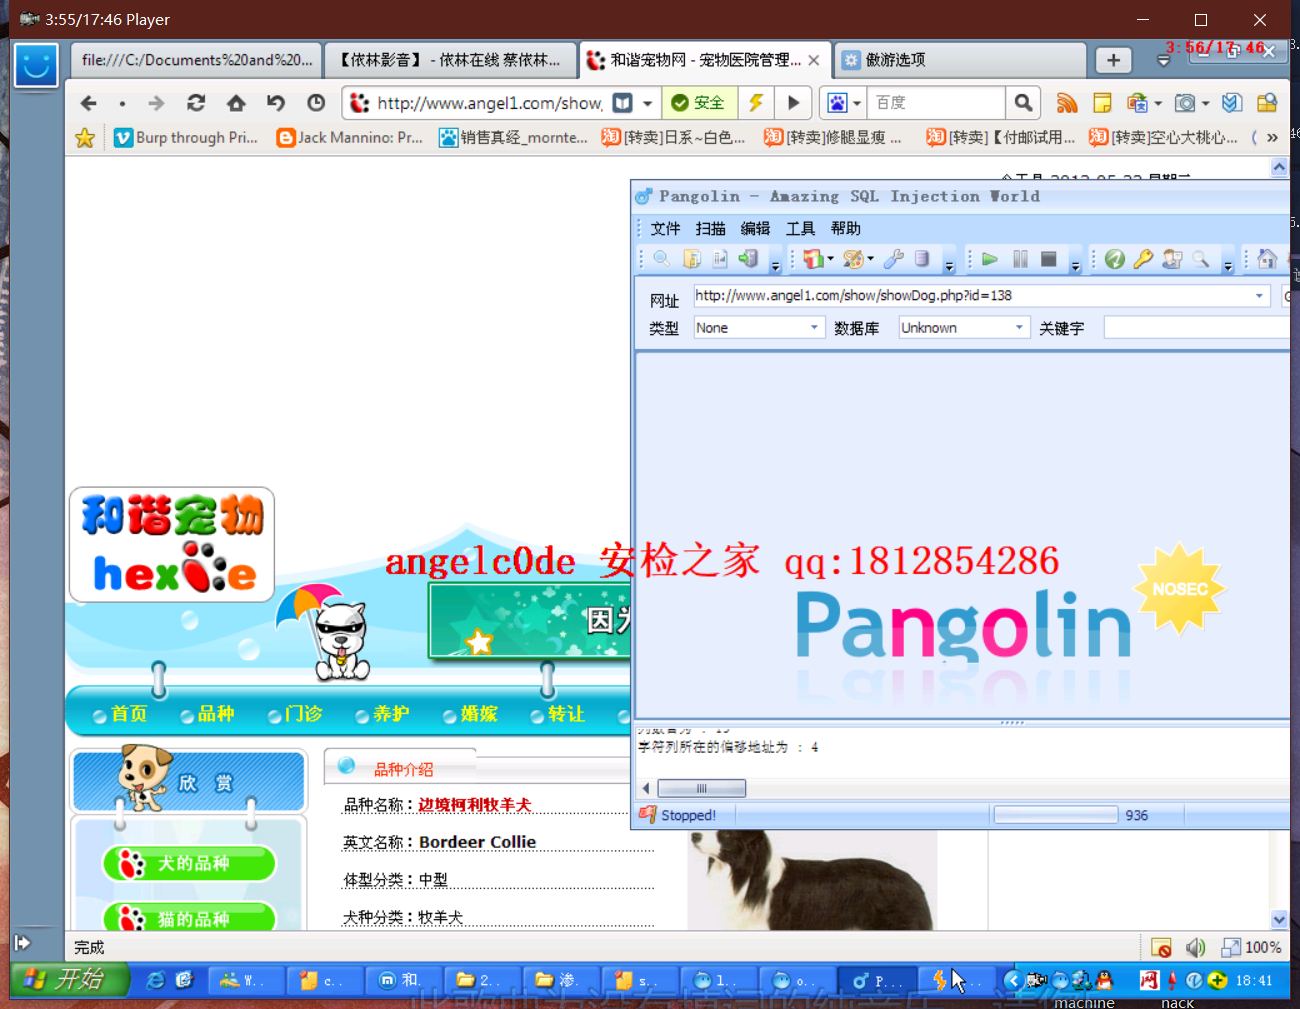Open the Burp through Pri... bookmark
Image resolution: width=1300 pixels, height=1009 pixels.
tap(186, 138)
